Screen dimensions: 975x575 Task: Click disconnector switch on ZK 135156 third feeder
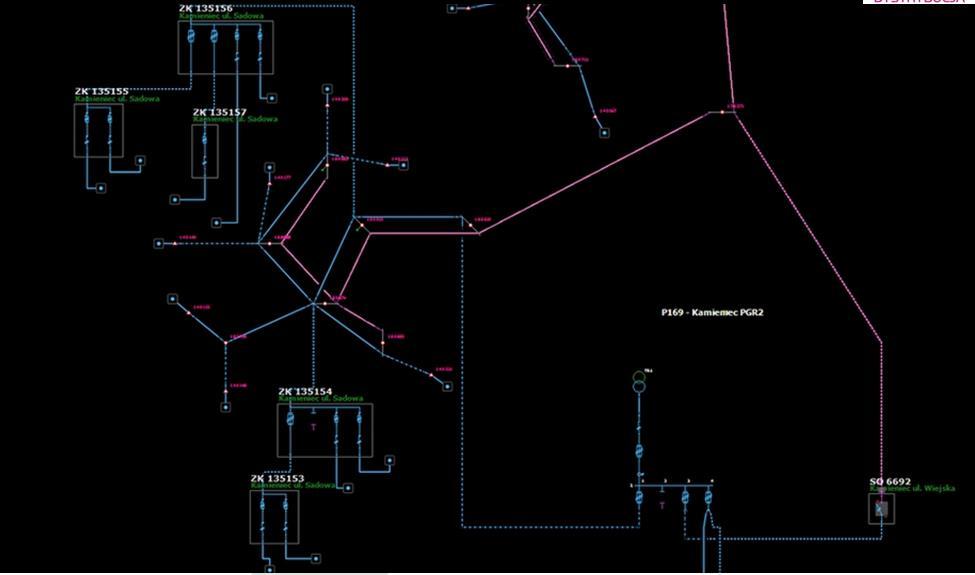tap(237, 58)
